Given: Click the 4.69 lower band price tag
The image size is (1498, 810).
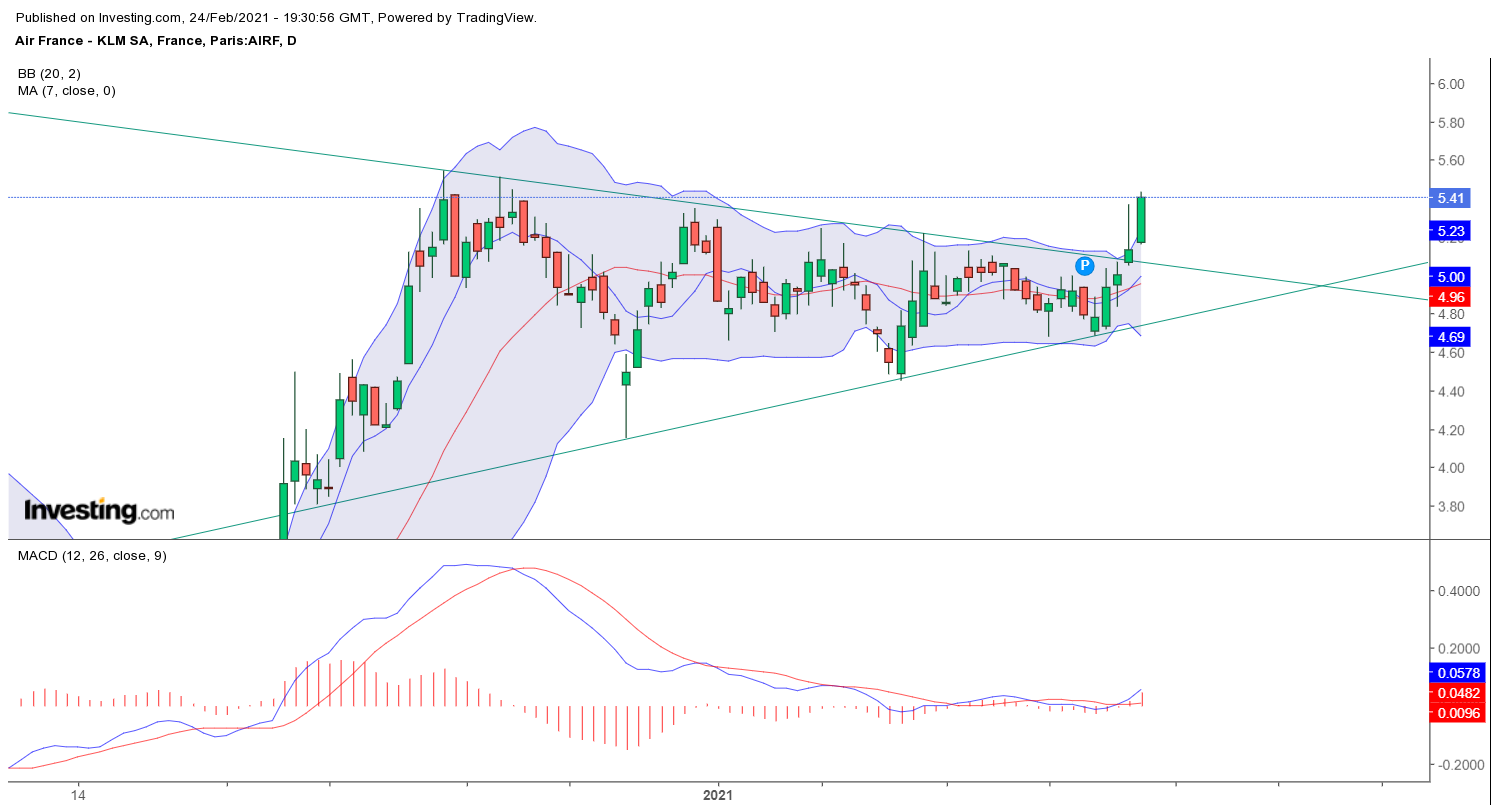Looking at the screenshot, I should pyautogui.click(x=1451, y=337).
